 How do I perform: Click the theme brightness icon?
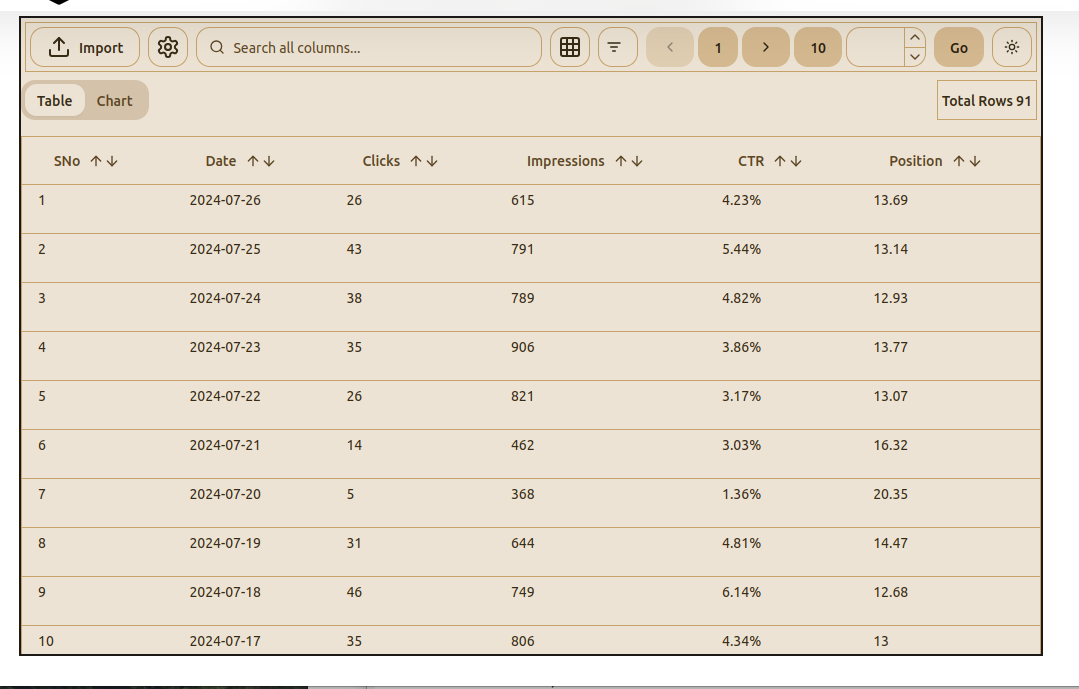point(1011,46)
